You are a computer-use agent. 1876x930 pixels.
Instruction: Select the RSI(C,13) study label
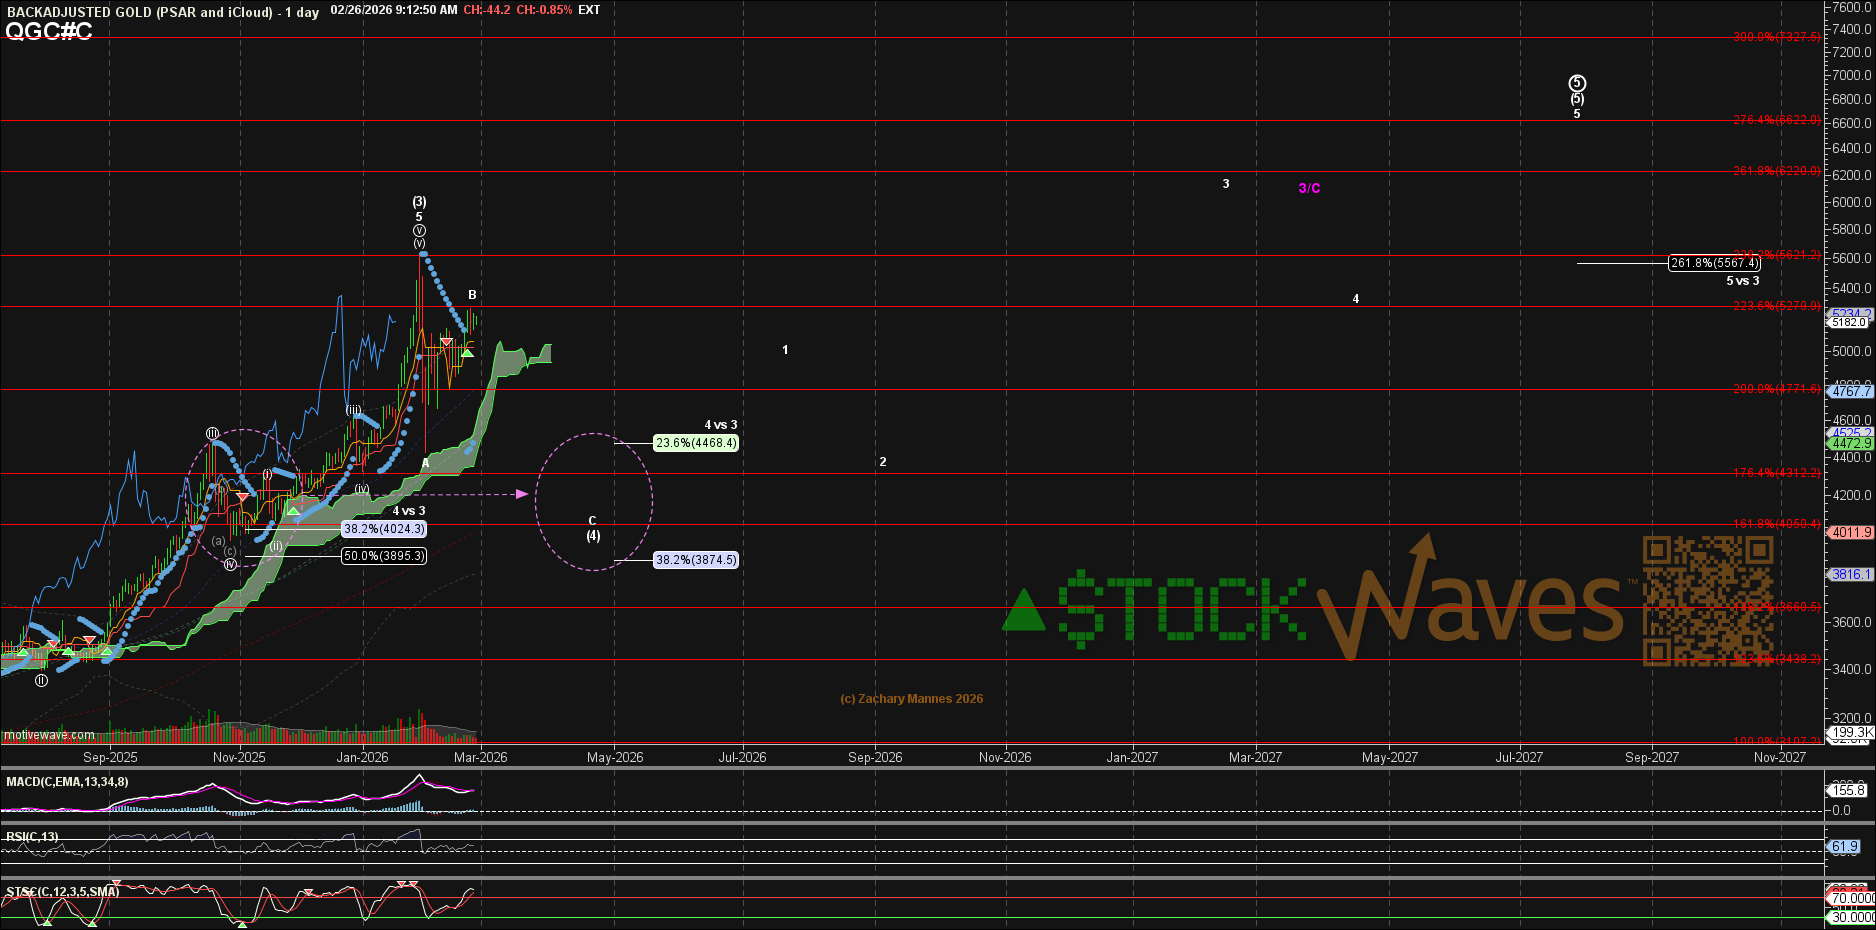[32, 837]
